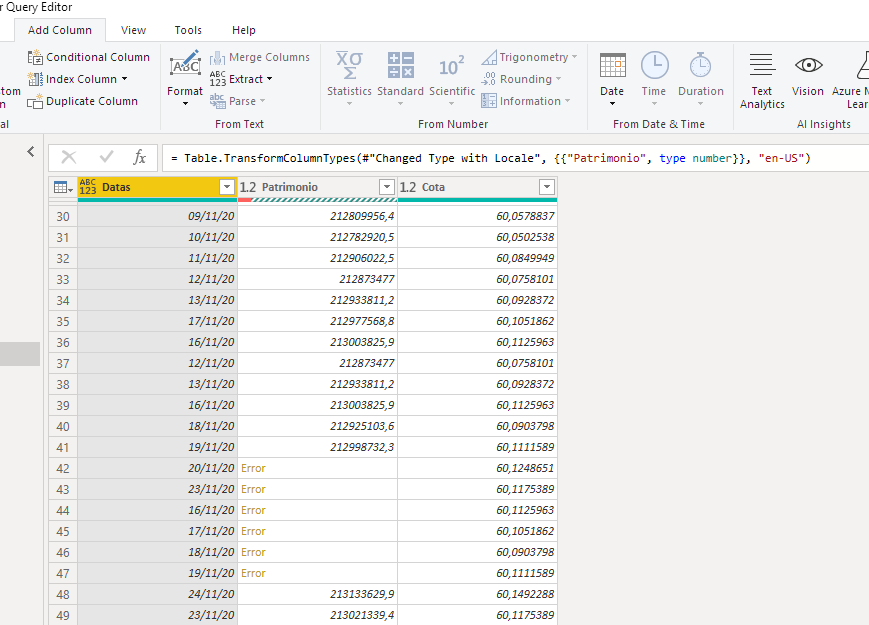This screenshot has height=625, width=869.
Task: Open the Cota column filter dropdown
Action: click(x=546, y=187)
